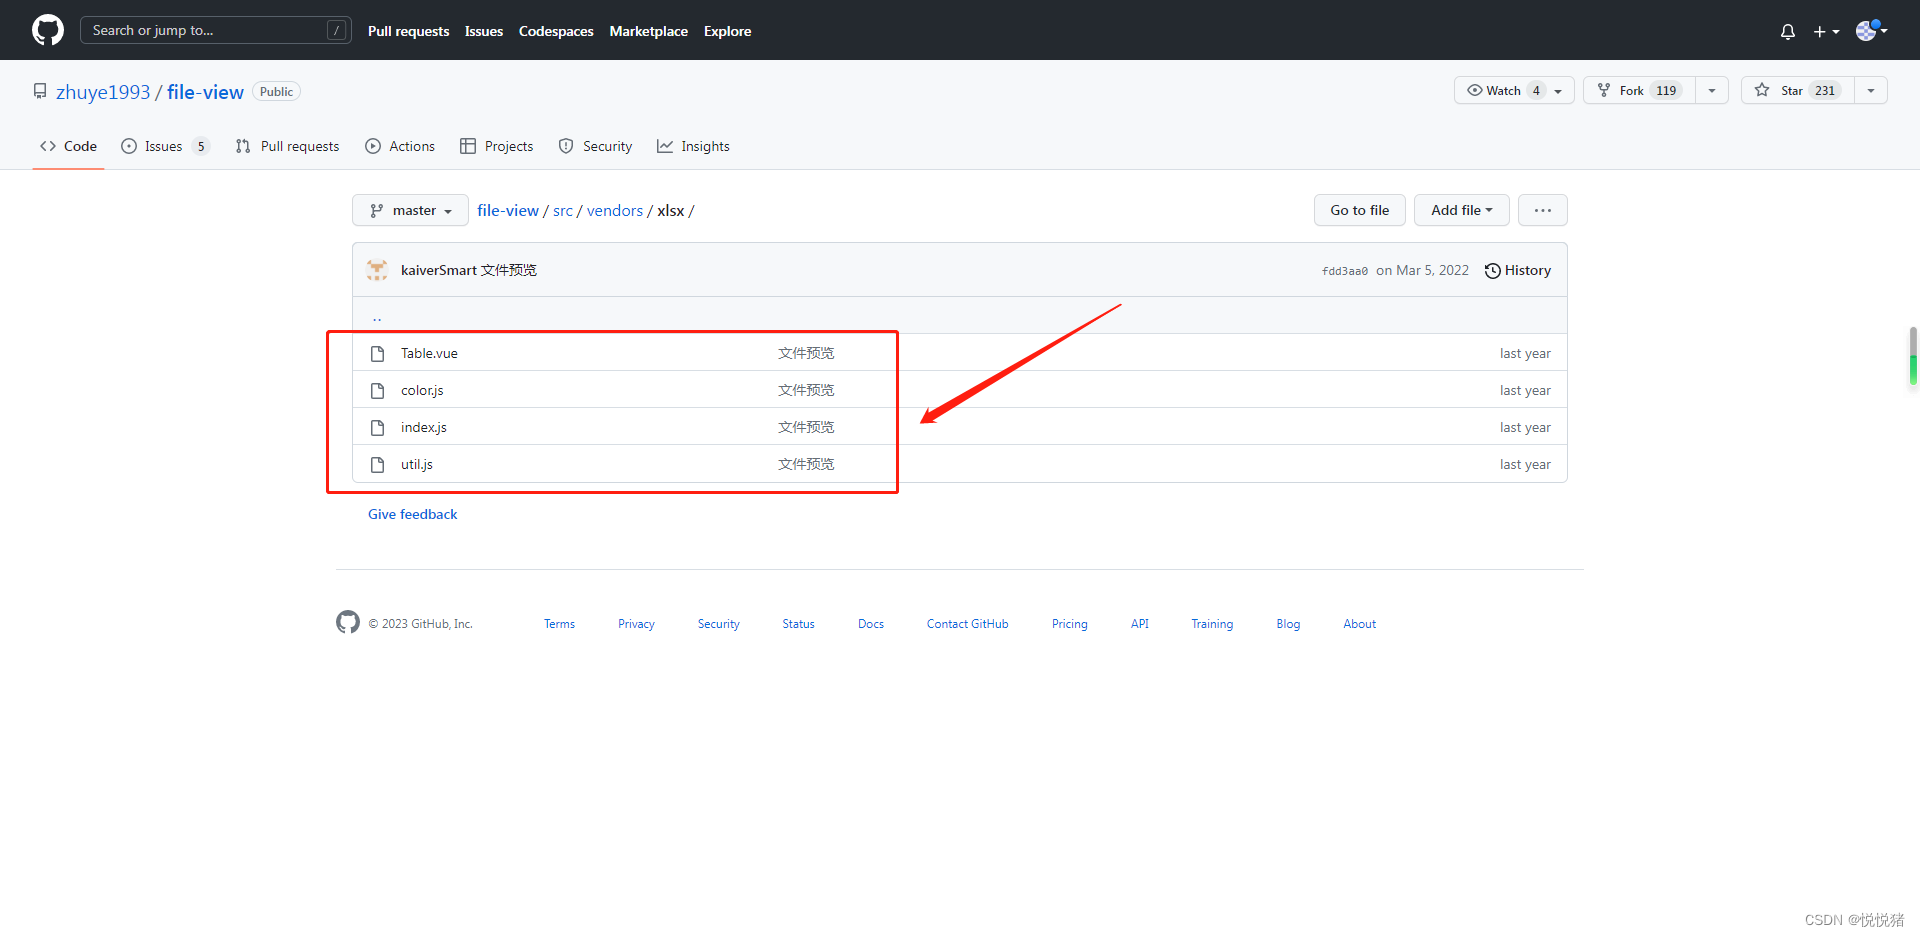Open footer Pricing link

(x=1069, y=624)
